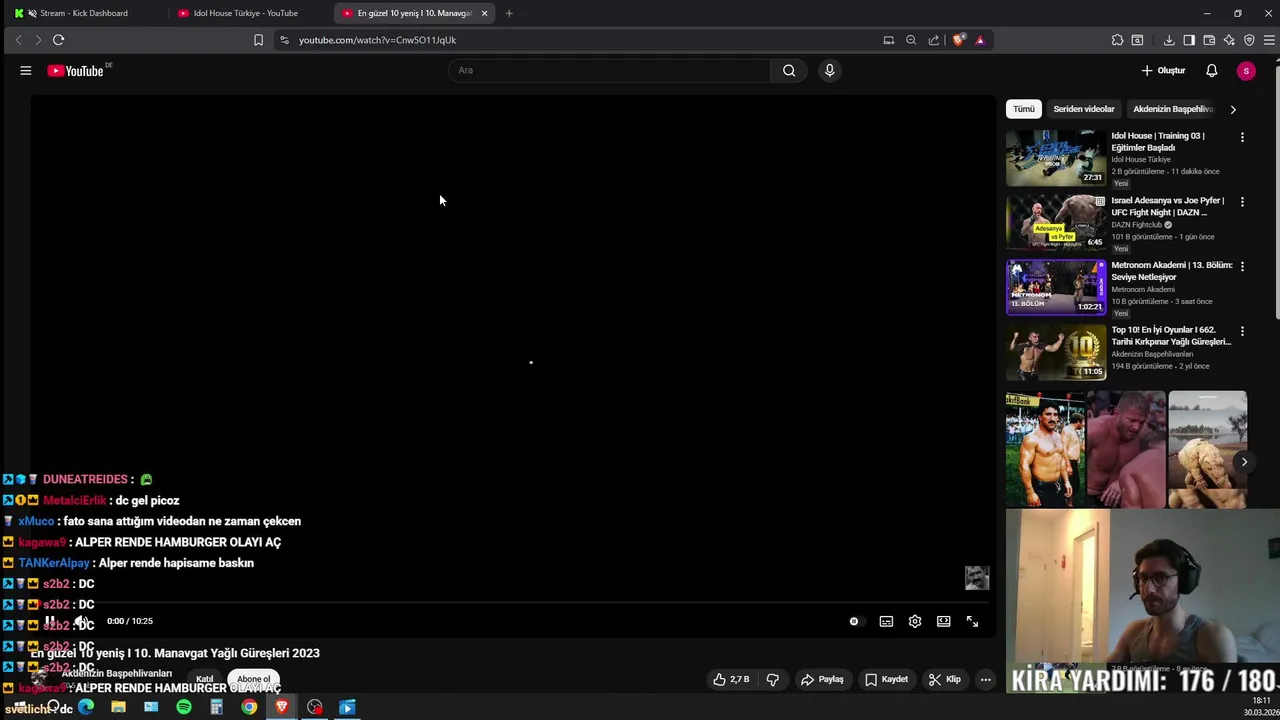The width and height of the screenshot is (1280, 720).
Task: Open options for Idol House Training 03 video
Action: point(1242,137)
